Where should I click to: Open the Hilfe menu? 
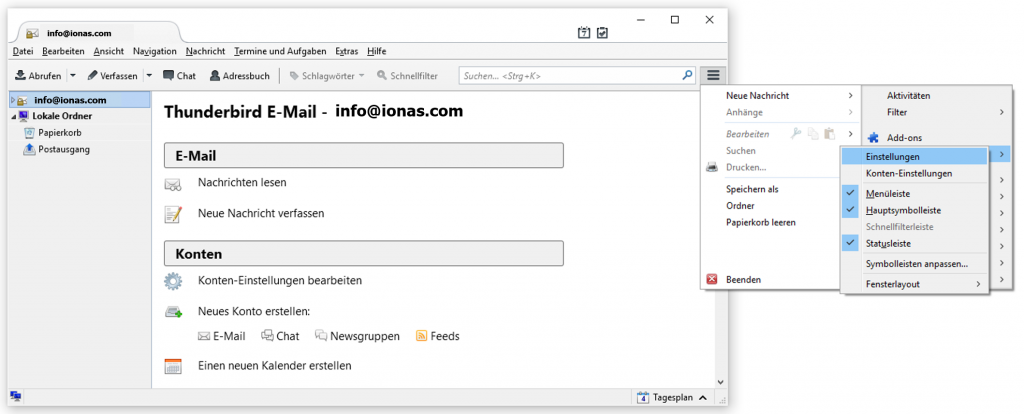(x=377, y=51)
